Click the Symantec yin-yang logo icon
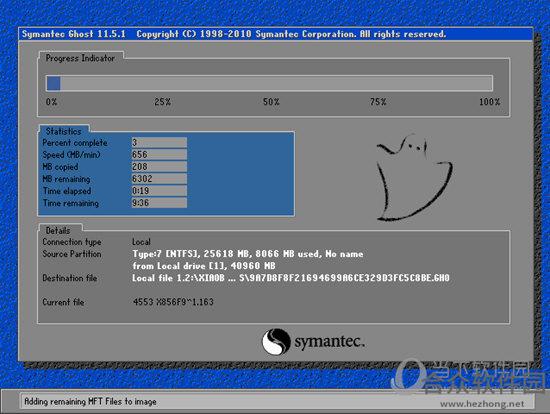Image resolution: width=550 pixels, height=414 pixels. pyautogui.click(x=276, y=341)
